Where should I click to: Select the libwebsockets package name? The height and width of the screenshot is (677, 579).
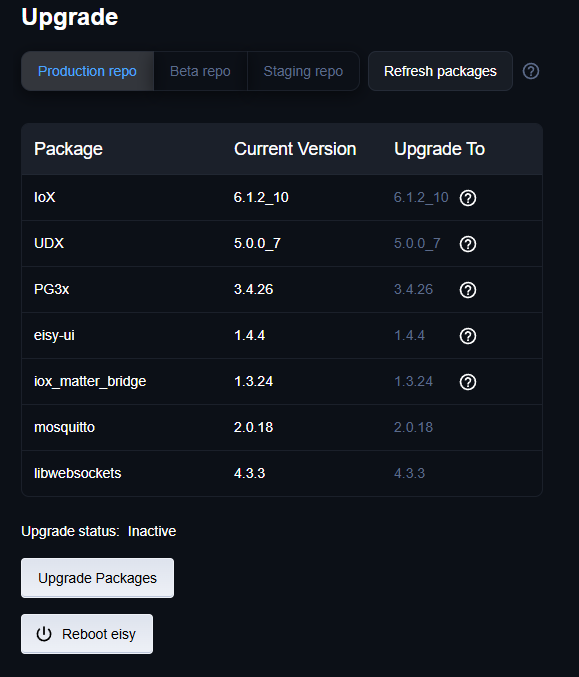[78, 473]
